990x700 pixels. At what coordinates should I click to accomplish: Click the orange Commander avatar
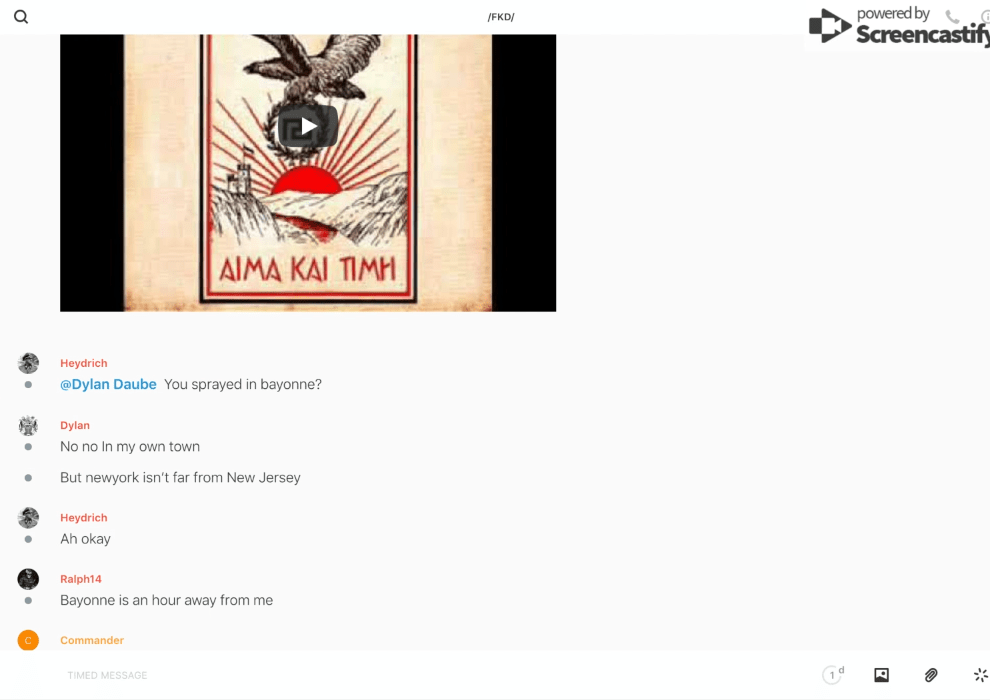click(x=28, y=640)
